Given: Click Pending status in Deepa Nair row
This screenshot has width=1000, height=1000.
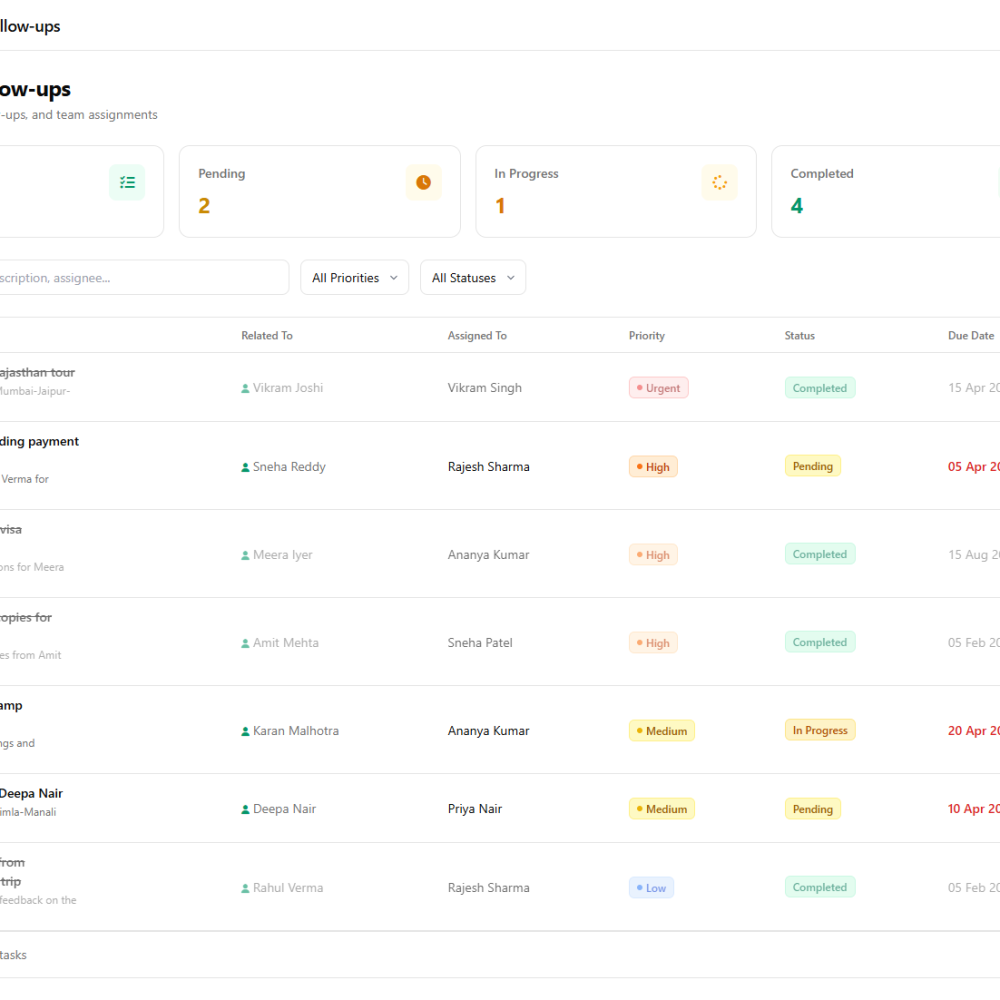Looking at the screenshot, I should (813, 809).
